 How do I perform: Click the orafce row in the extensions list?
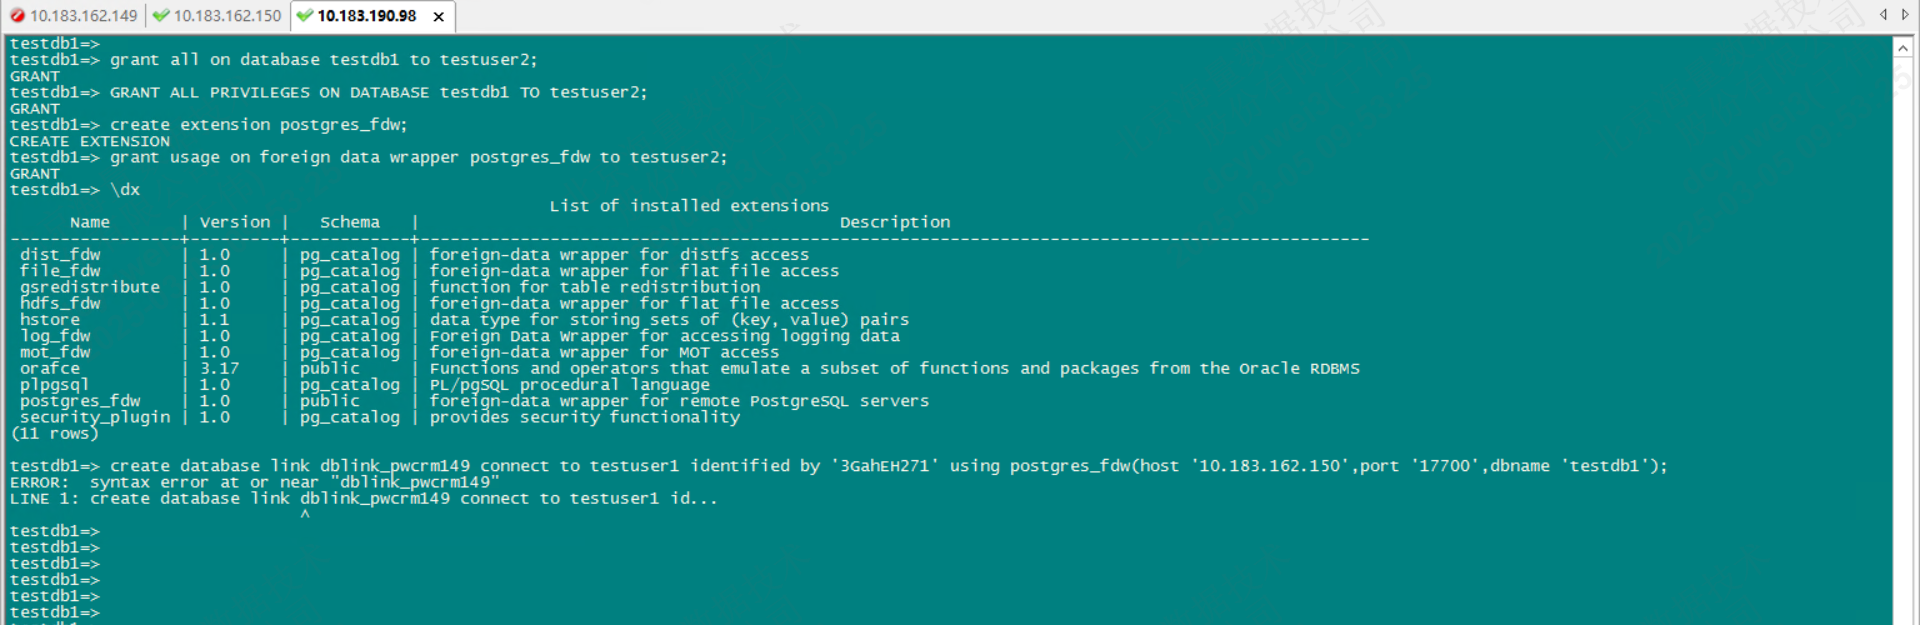tap(50, 368)
